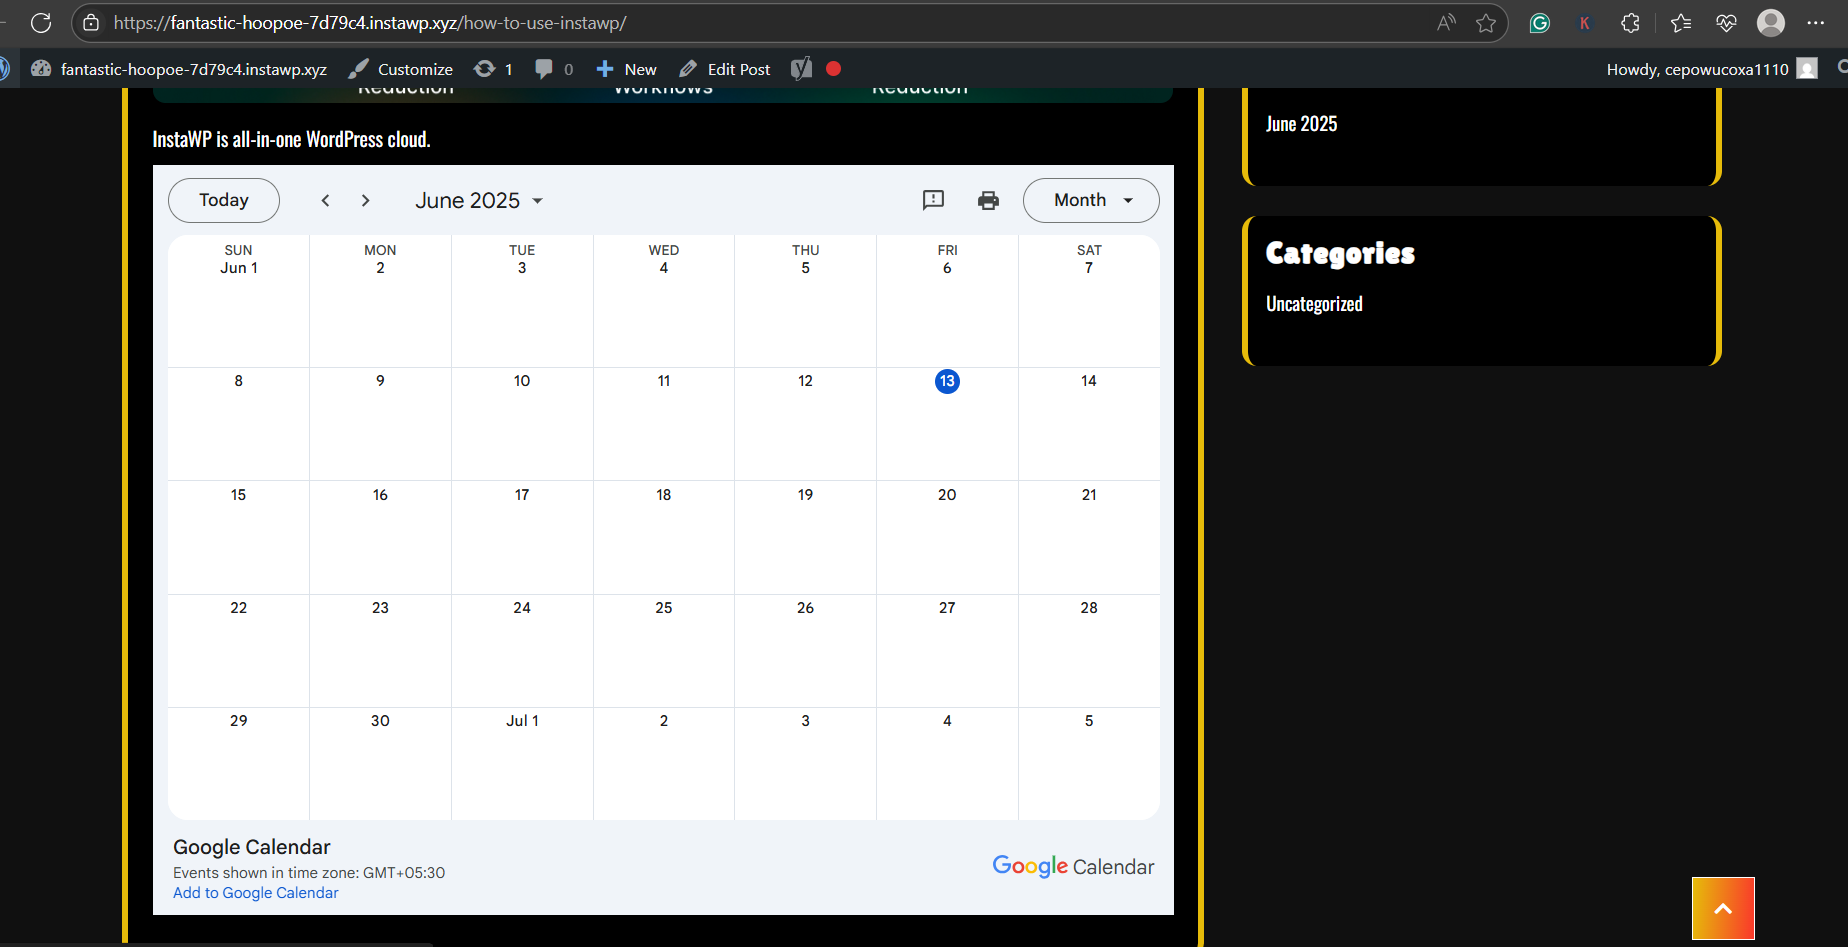This screenshot has width=1848, height=947.
Task: Select highlighted date 13 in calendar
Action: (947, 381)
